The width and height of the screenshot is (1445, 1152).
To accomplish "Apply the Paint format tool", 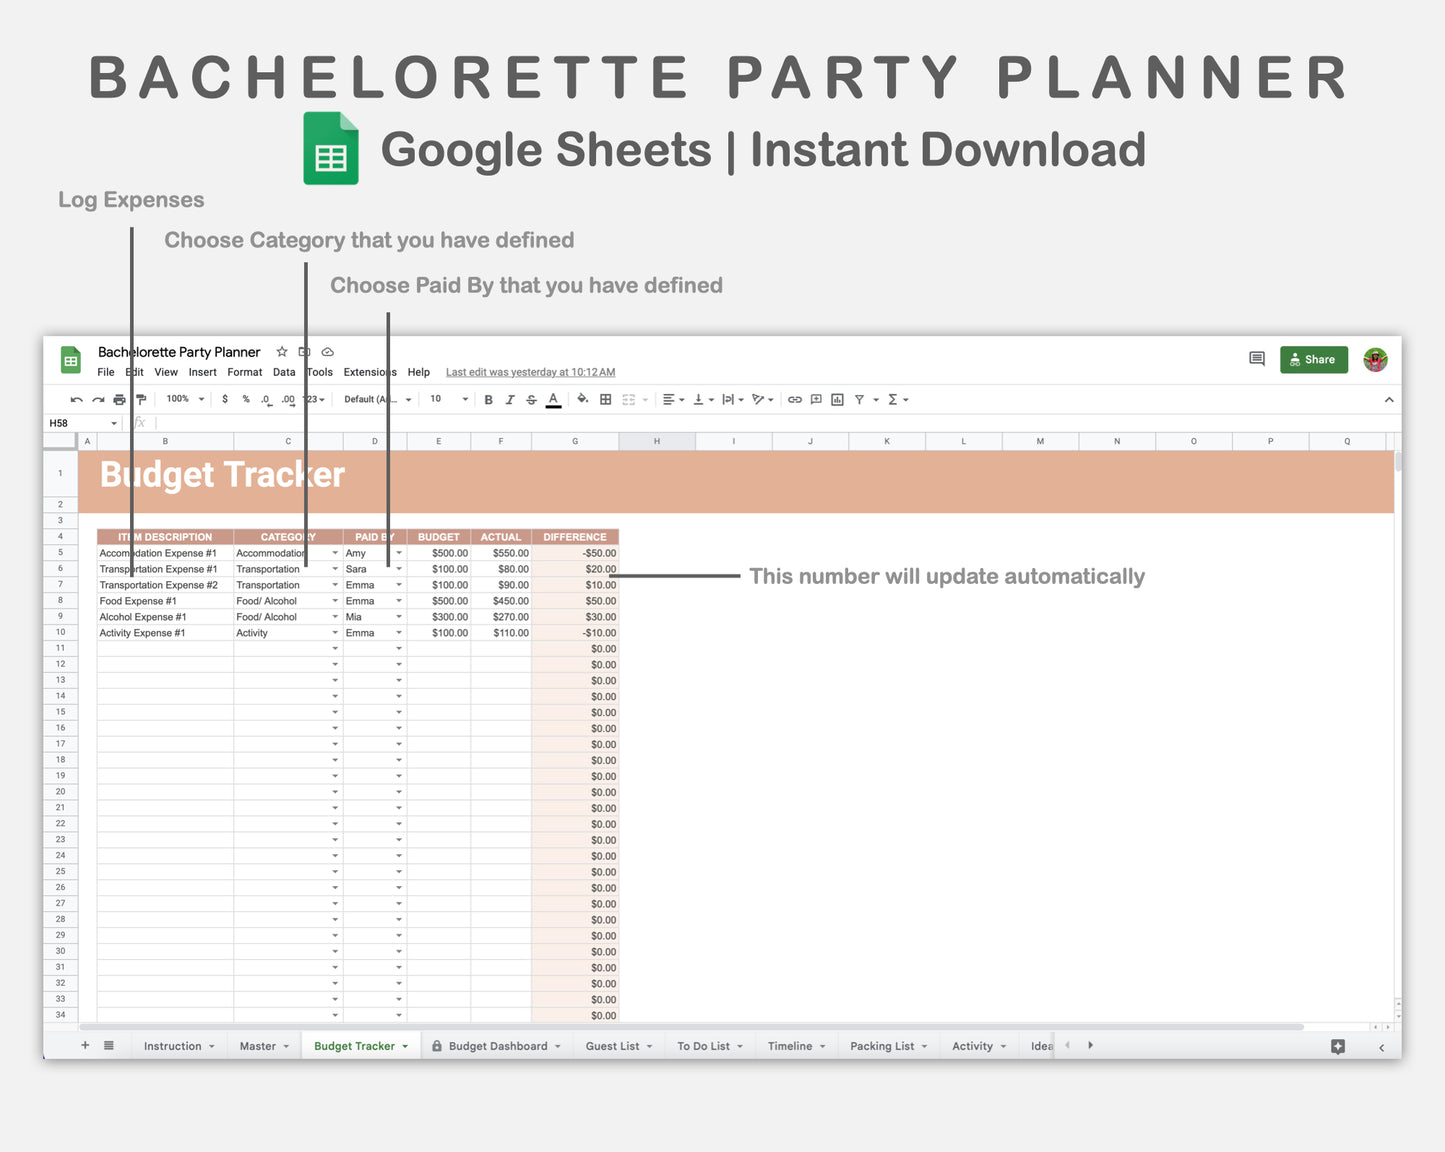I will tap(141, 399).
